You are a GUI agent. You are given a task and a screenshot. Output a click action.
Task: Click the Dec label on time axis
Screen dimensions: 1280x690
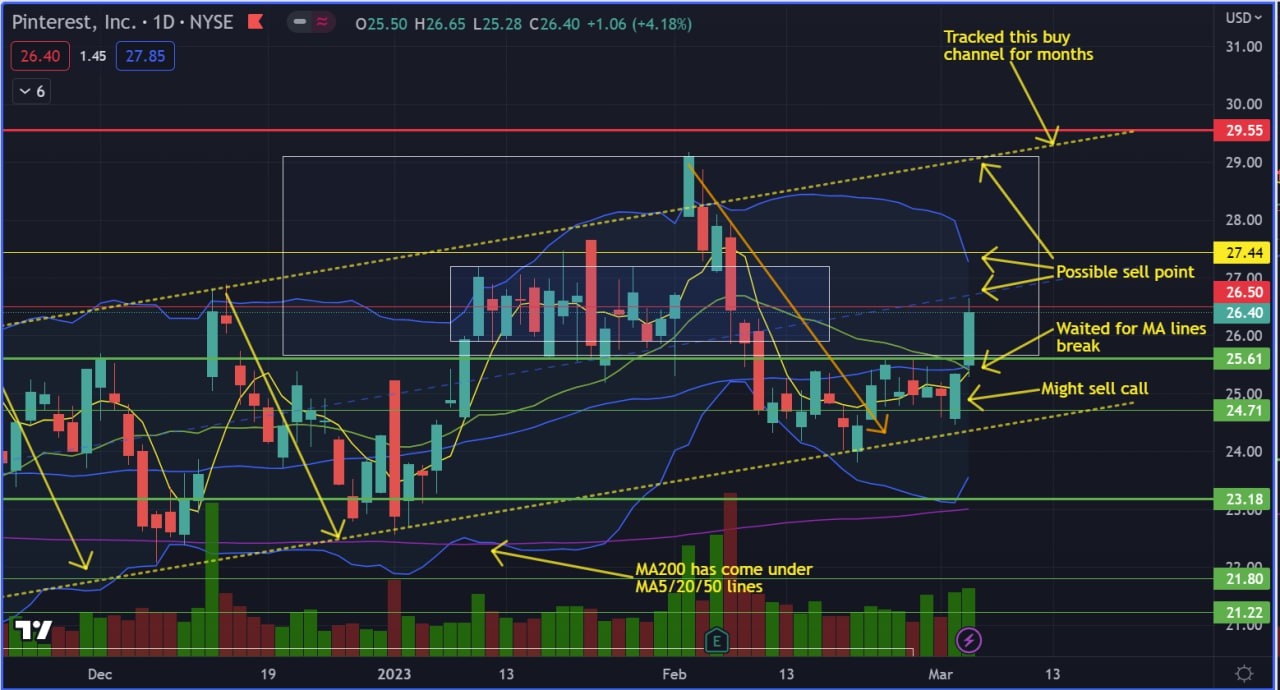coord(99,674)
